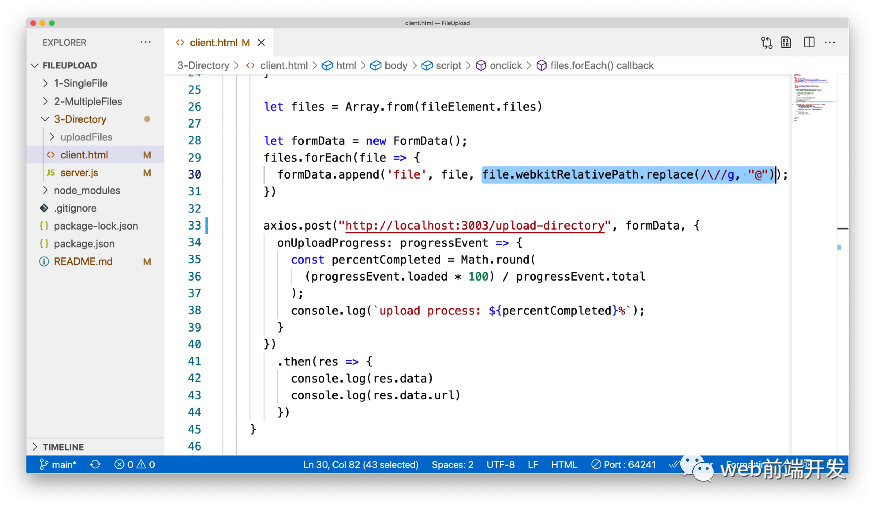875x508 pixels.
Task: Click the git icon beside .gitignore
Action: [x=44, y=208]
